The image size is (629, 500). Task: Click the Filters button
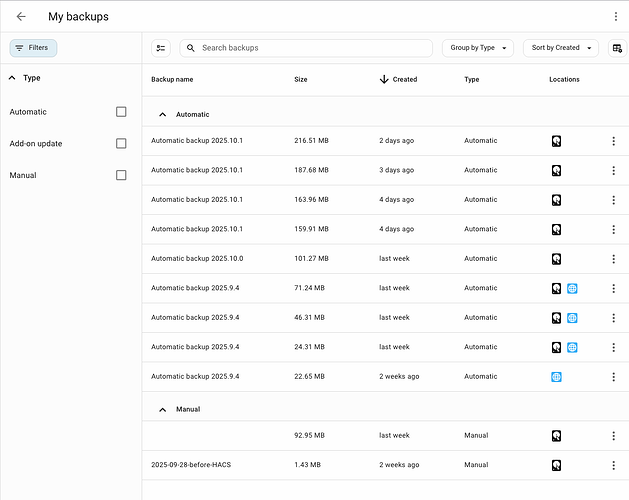[33, 48]
